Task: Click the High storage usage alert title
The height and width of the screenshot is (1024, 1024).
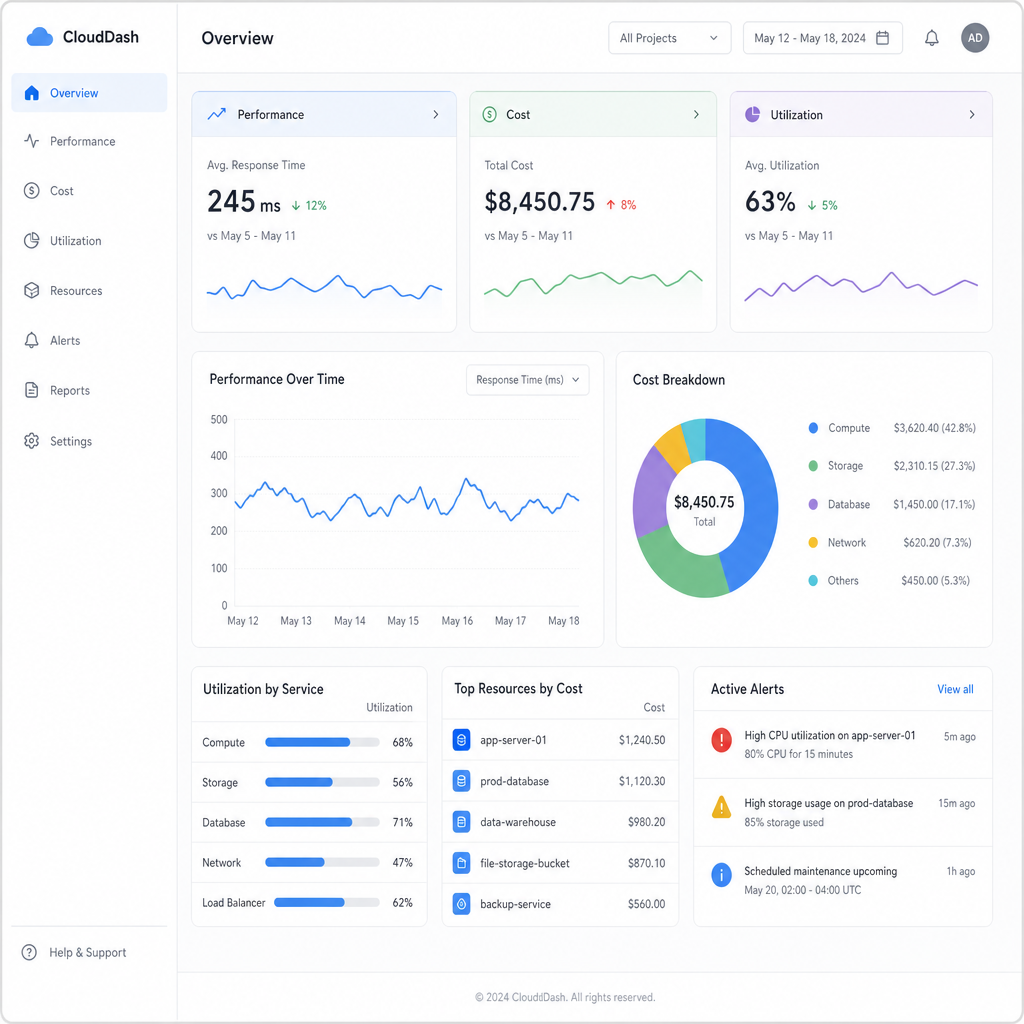Action: pos(829,803)
